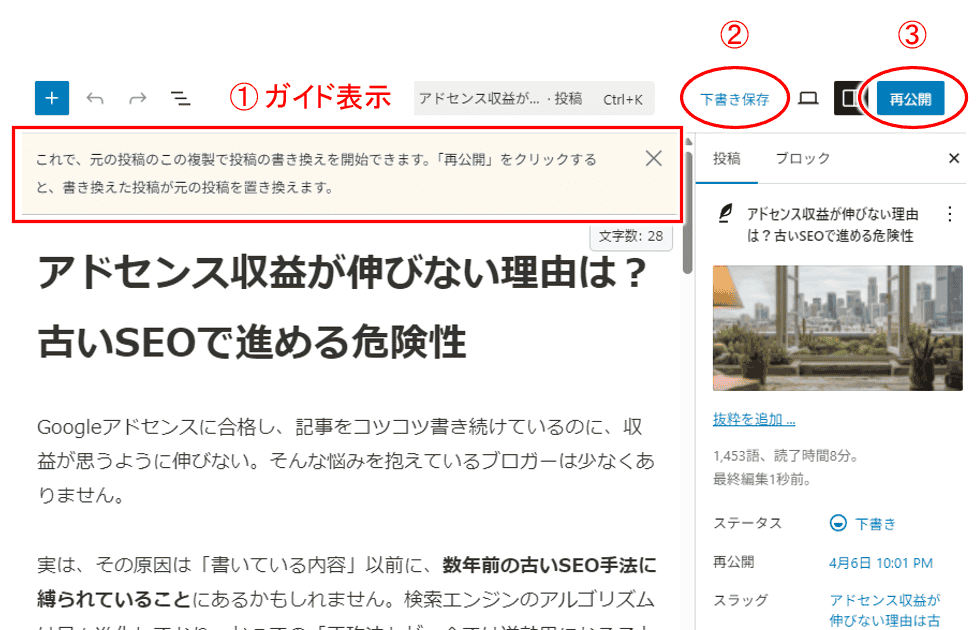
Task: Click the undo arrow icon
Action: pyautogui.click(x=95, y=98)
